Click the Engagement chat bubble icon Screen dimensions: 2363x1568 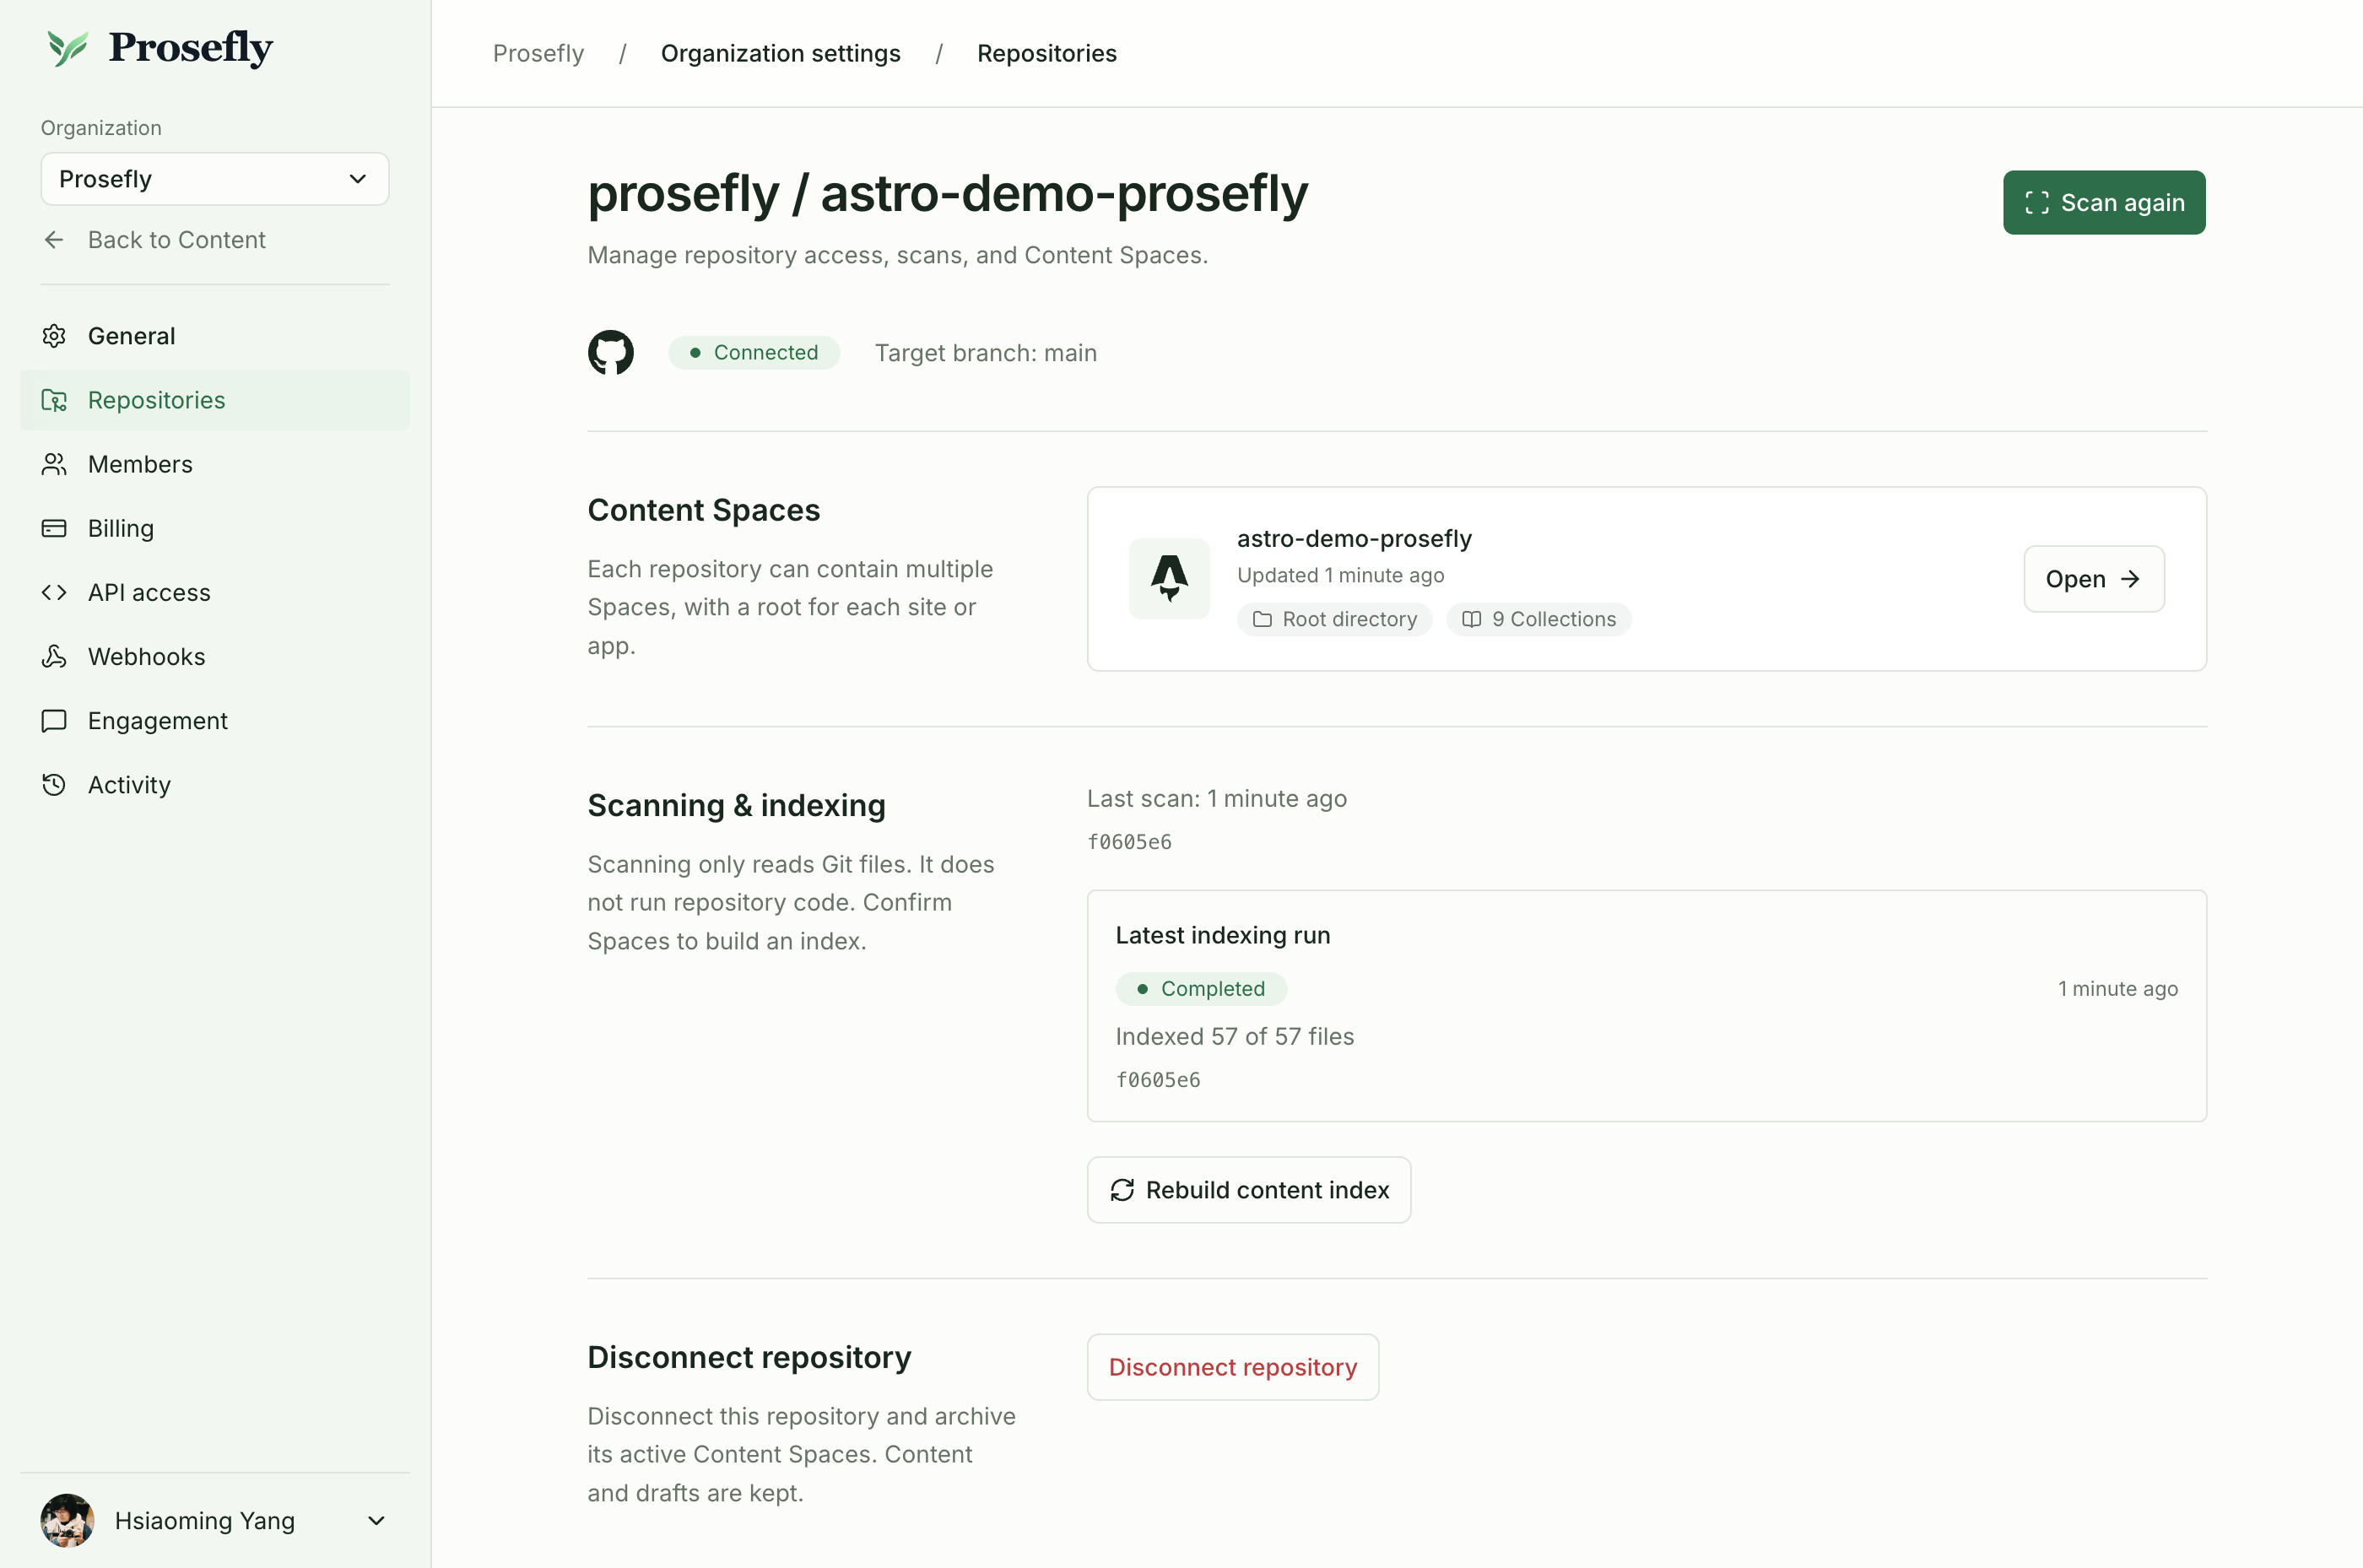click(54, 720)
